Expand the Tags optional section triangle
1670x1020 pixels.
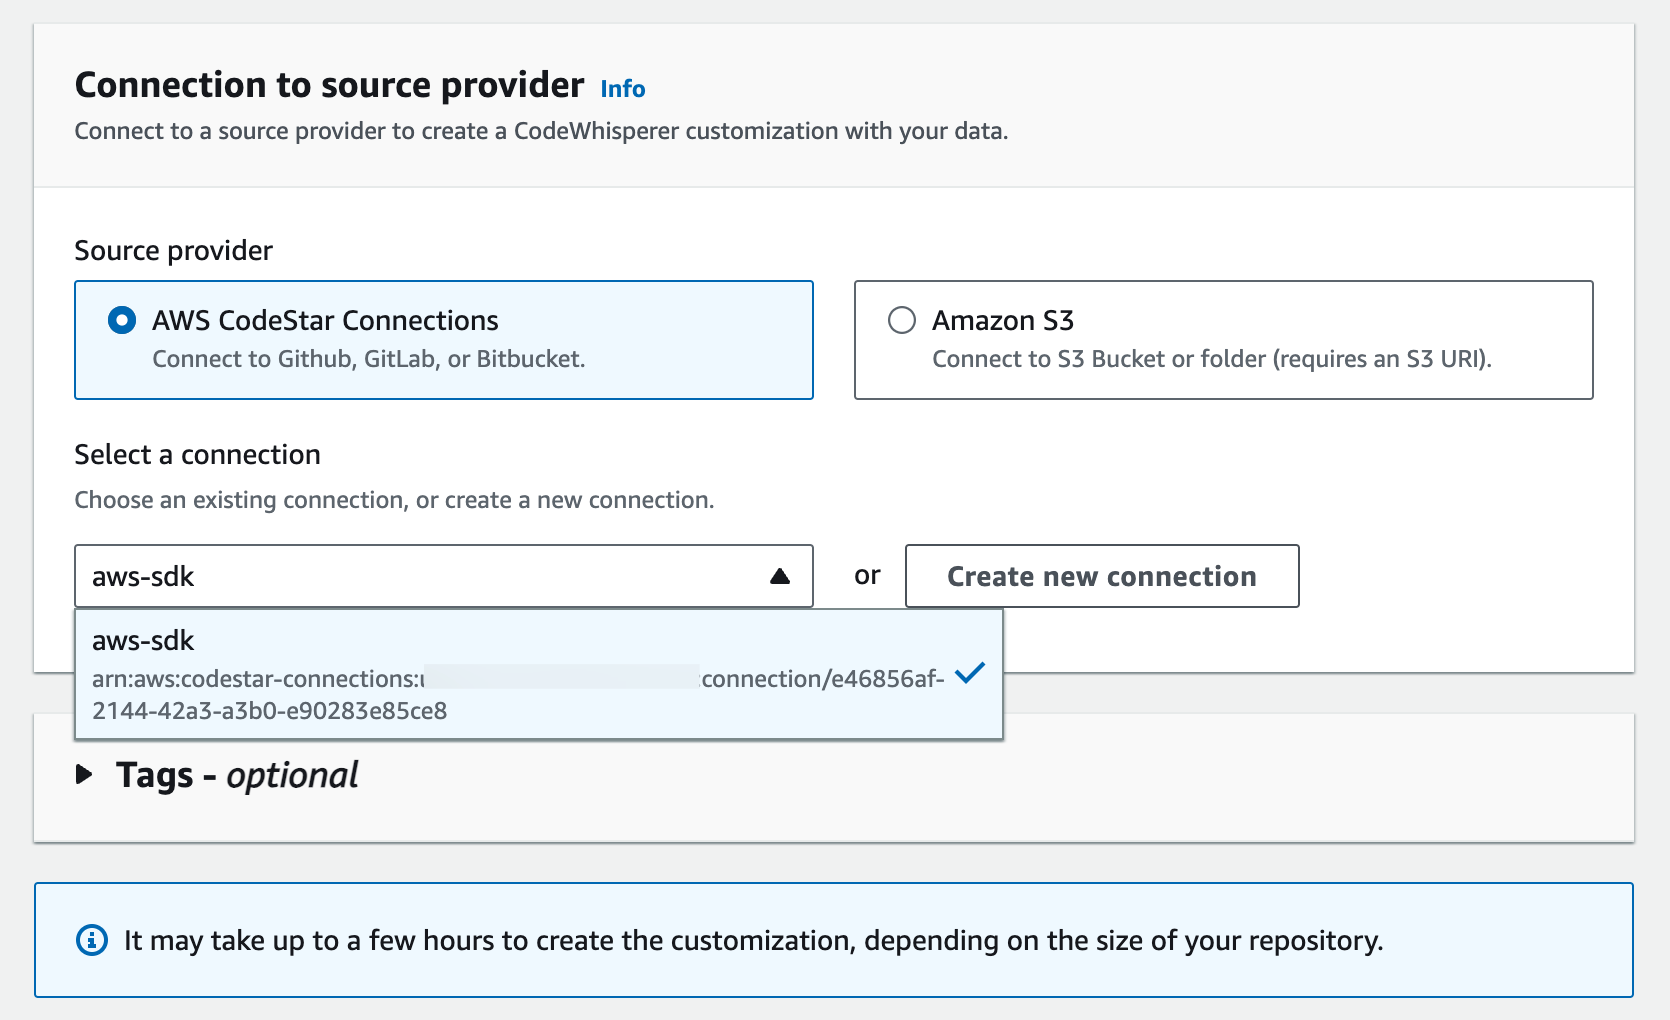pyautogui.click(x=85, y=775)
